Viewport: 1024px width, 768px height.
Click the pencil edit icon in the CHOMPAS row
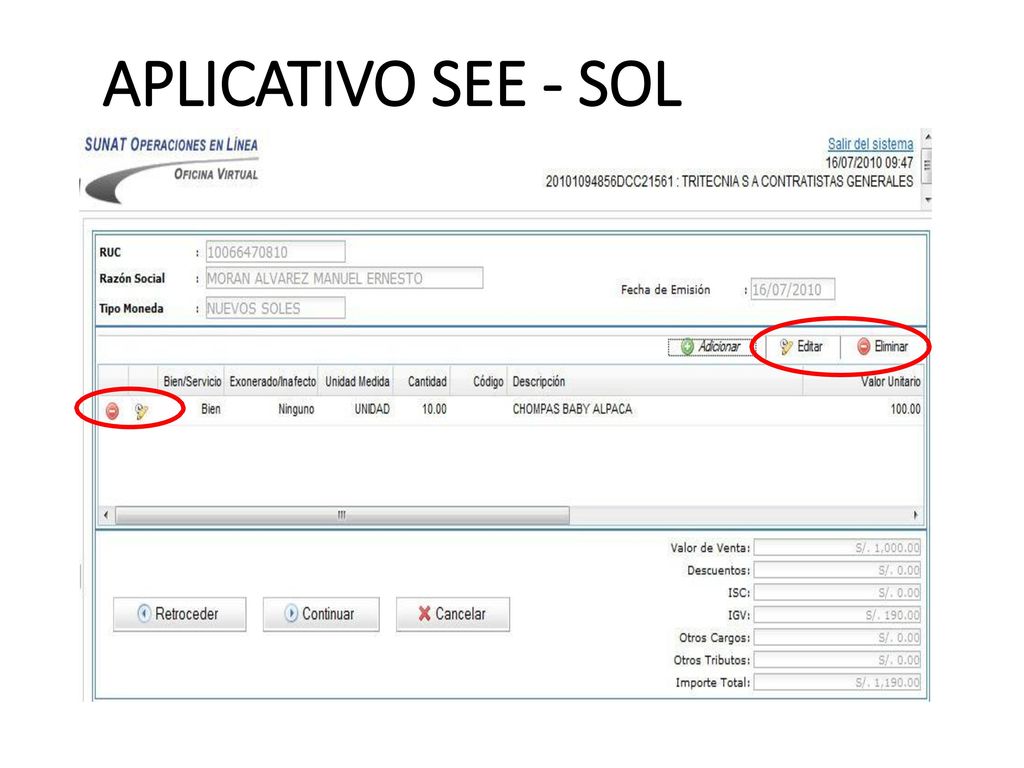pos(142,411)
